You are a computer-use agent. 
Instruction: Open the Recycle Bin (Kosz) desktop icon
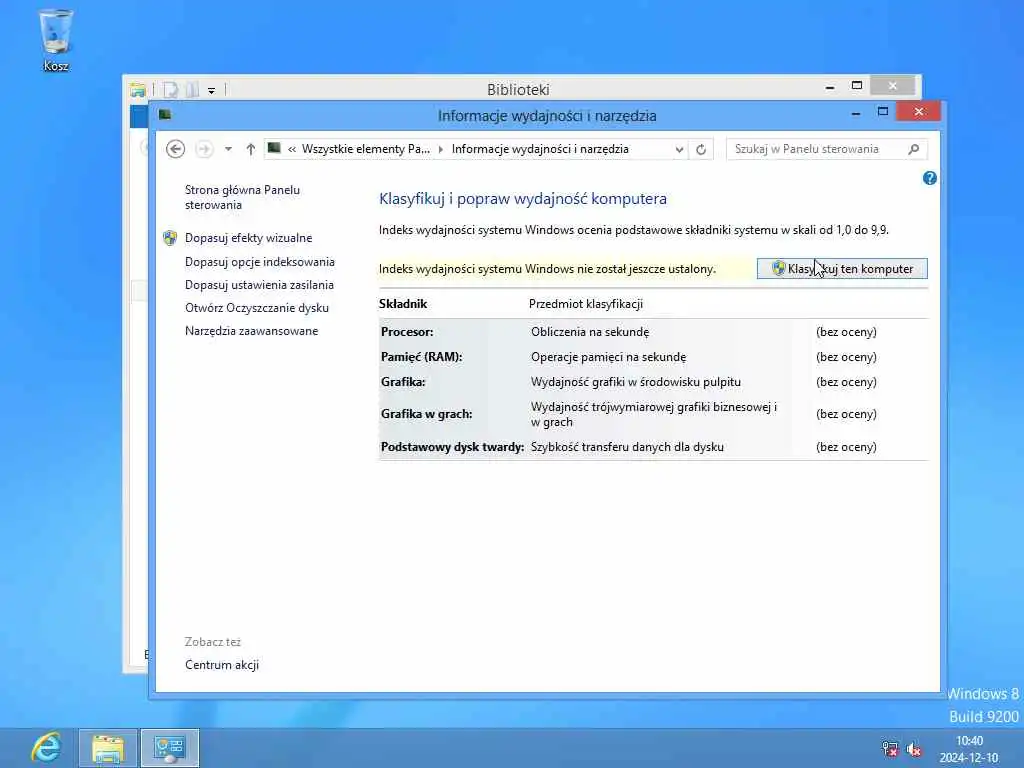click(x=56, y=40)
